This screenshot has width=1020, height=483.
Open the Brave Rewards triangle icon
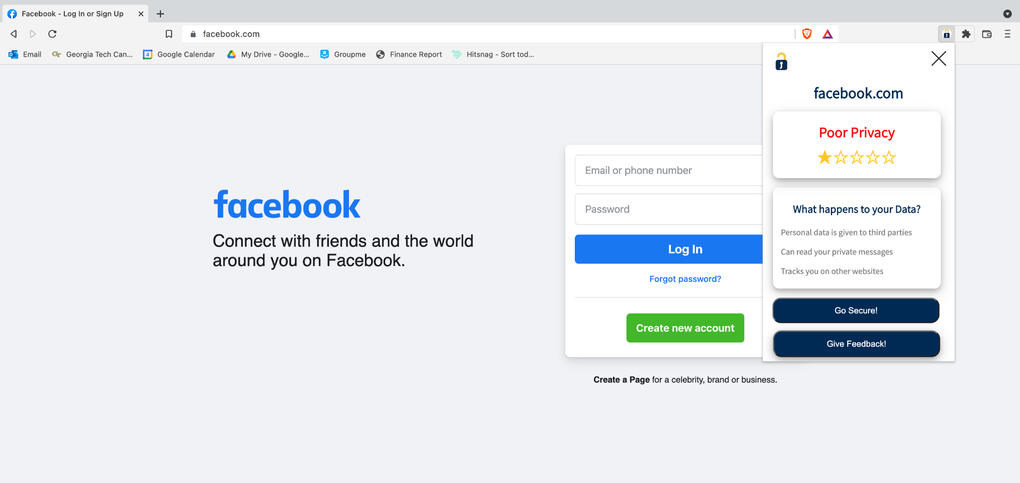(x=828, y=34)
